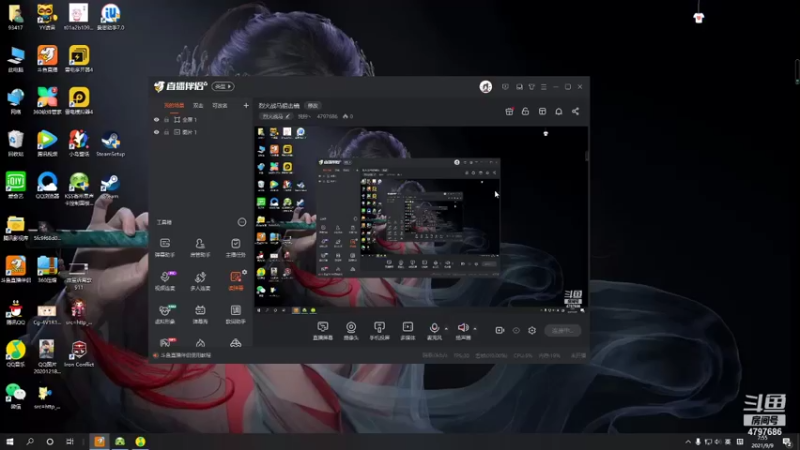This screenshot has height=450, width=800.
Task: Open the streamer tasks clipboard tool
Action: pos(235,247)
